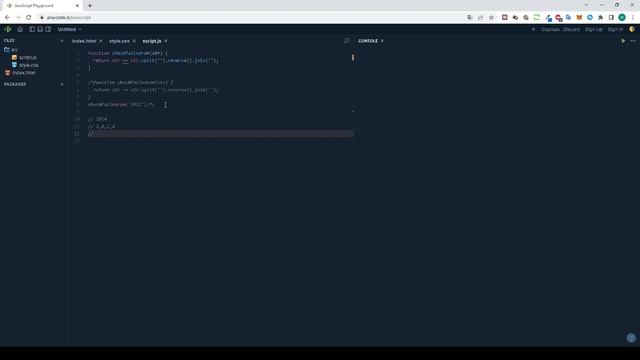Open the Courses link

click(x=550, y=29)
